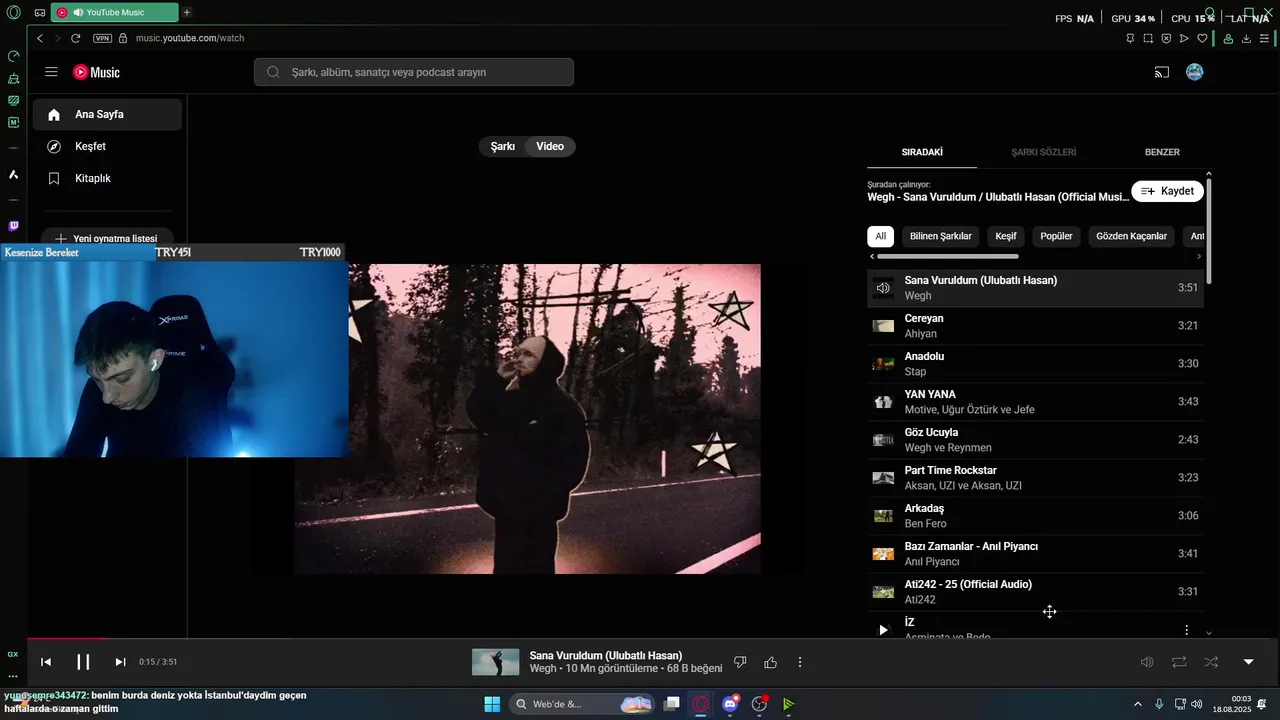Select the All filter chip
Image resolution: width=1280 pixels, height=720 pixels.
click(880, 236)
